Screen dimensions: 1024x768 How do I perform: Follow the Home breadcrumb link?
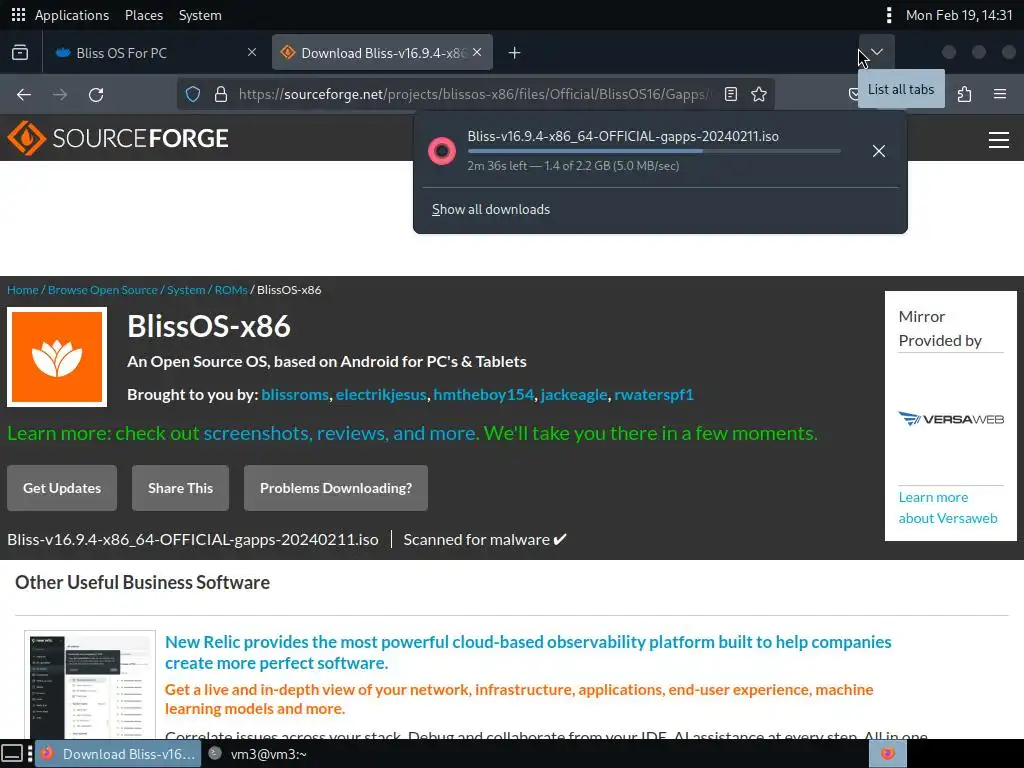click(23, 290)
